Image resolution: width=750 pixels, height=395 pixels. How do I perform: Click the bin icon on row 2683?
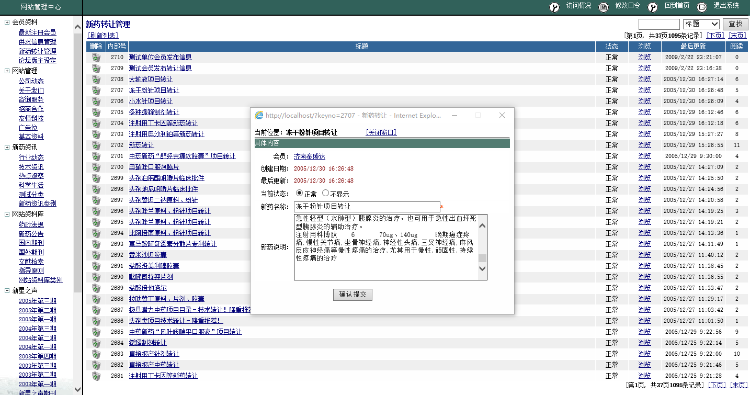point(96,354)
